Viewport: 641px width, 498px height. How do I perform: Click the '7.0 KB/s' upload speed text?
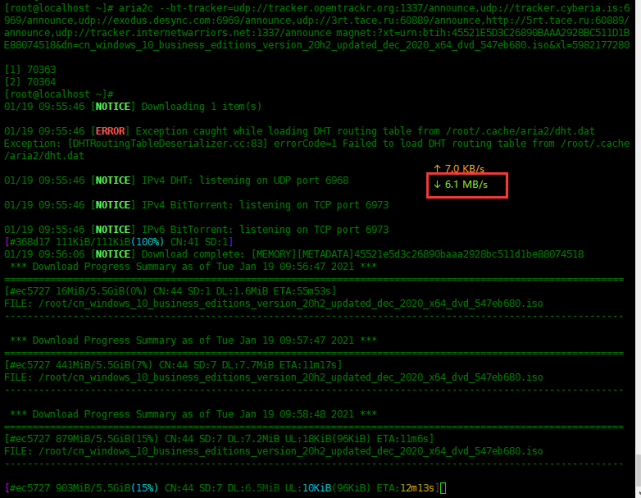point(464,168)
